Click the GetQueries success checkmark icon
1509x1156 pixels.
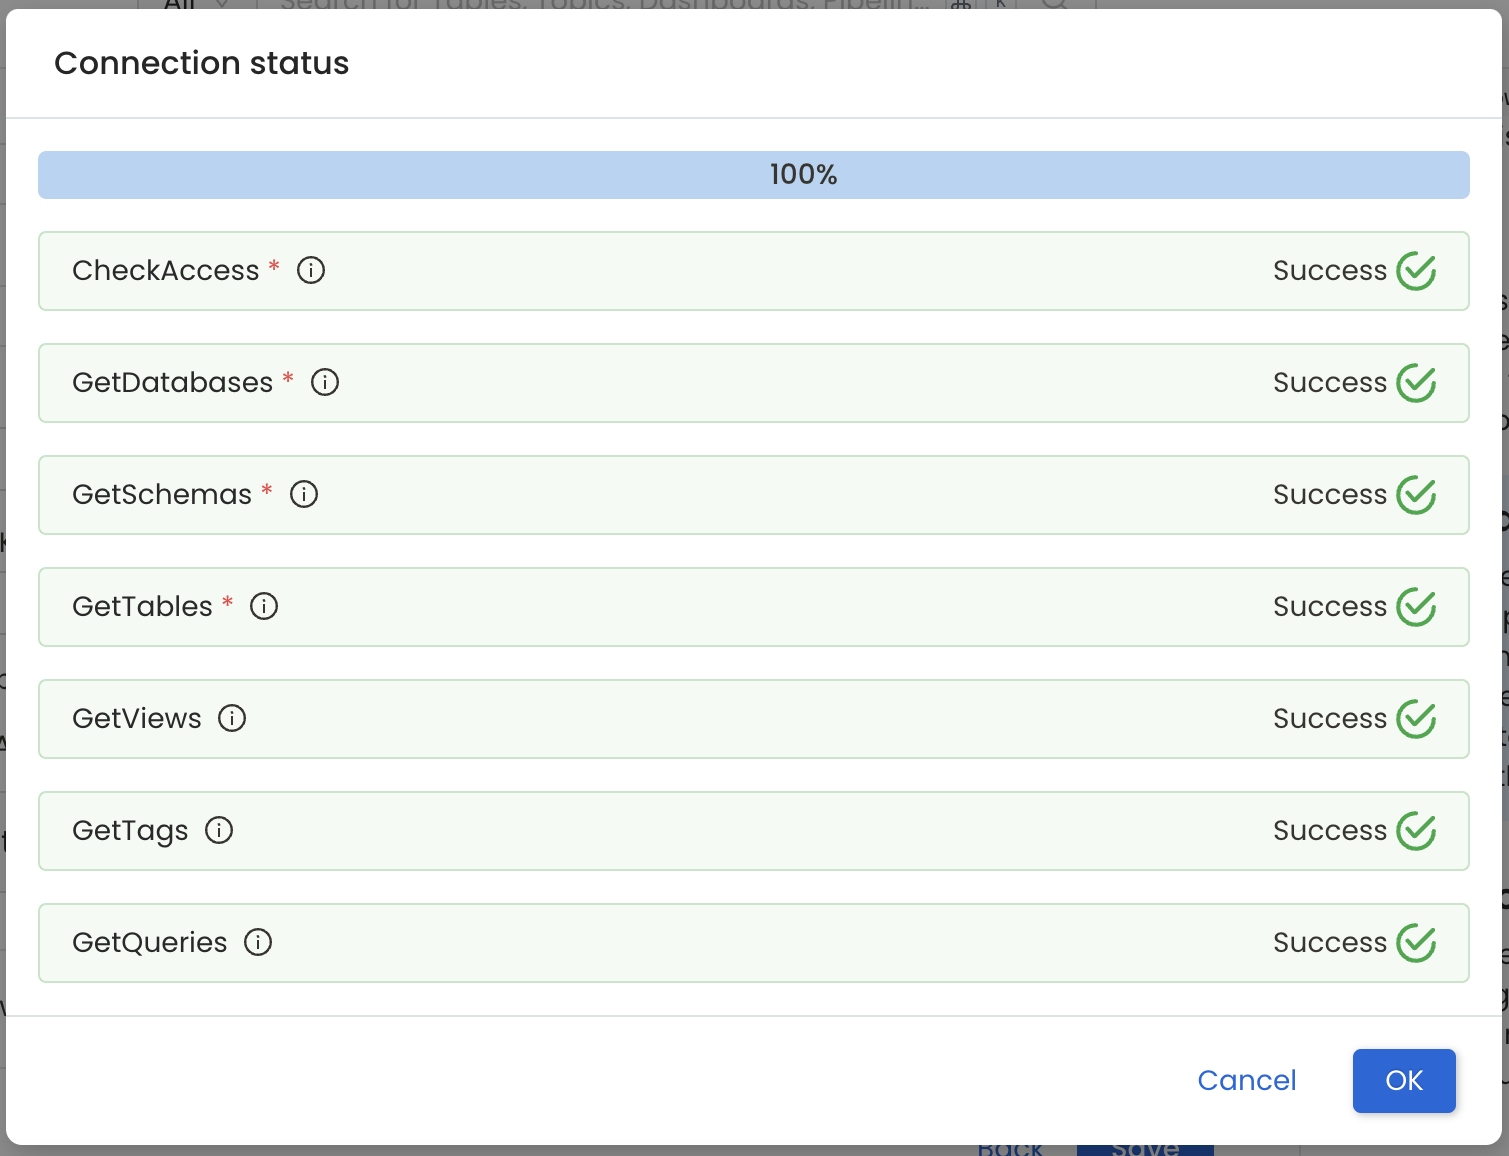point(1416,943)
